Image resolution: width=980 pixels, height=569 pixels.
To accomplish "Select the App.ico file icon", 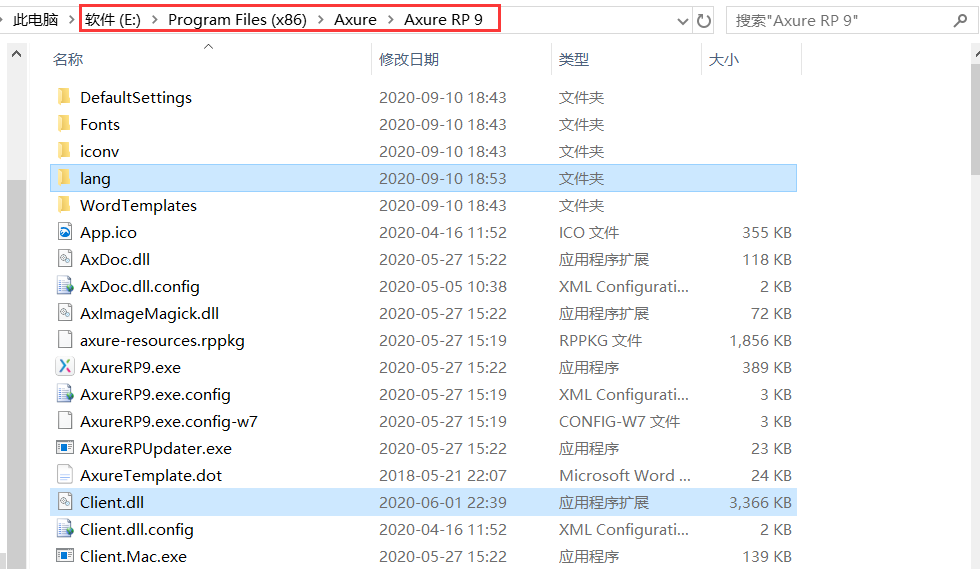I will 65,232.
